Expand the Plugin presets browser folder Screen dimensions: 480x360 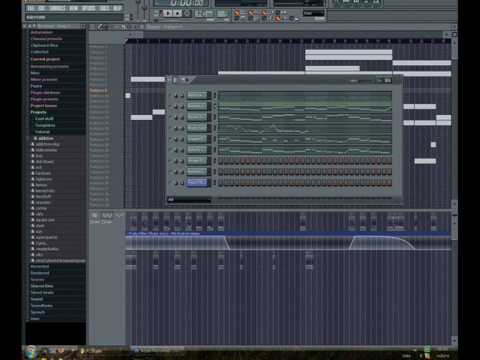44,99
